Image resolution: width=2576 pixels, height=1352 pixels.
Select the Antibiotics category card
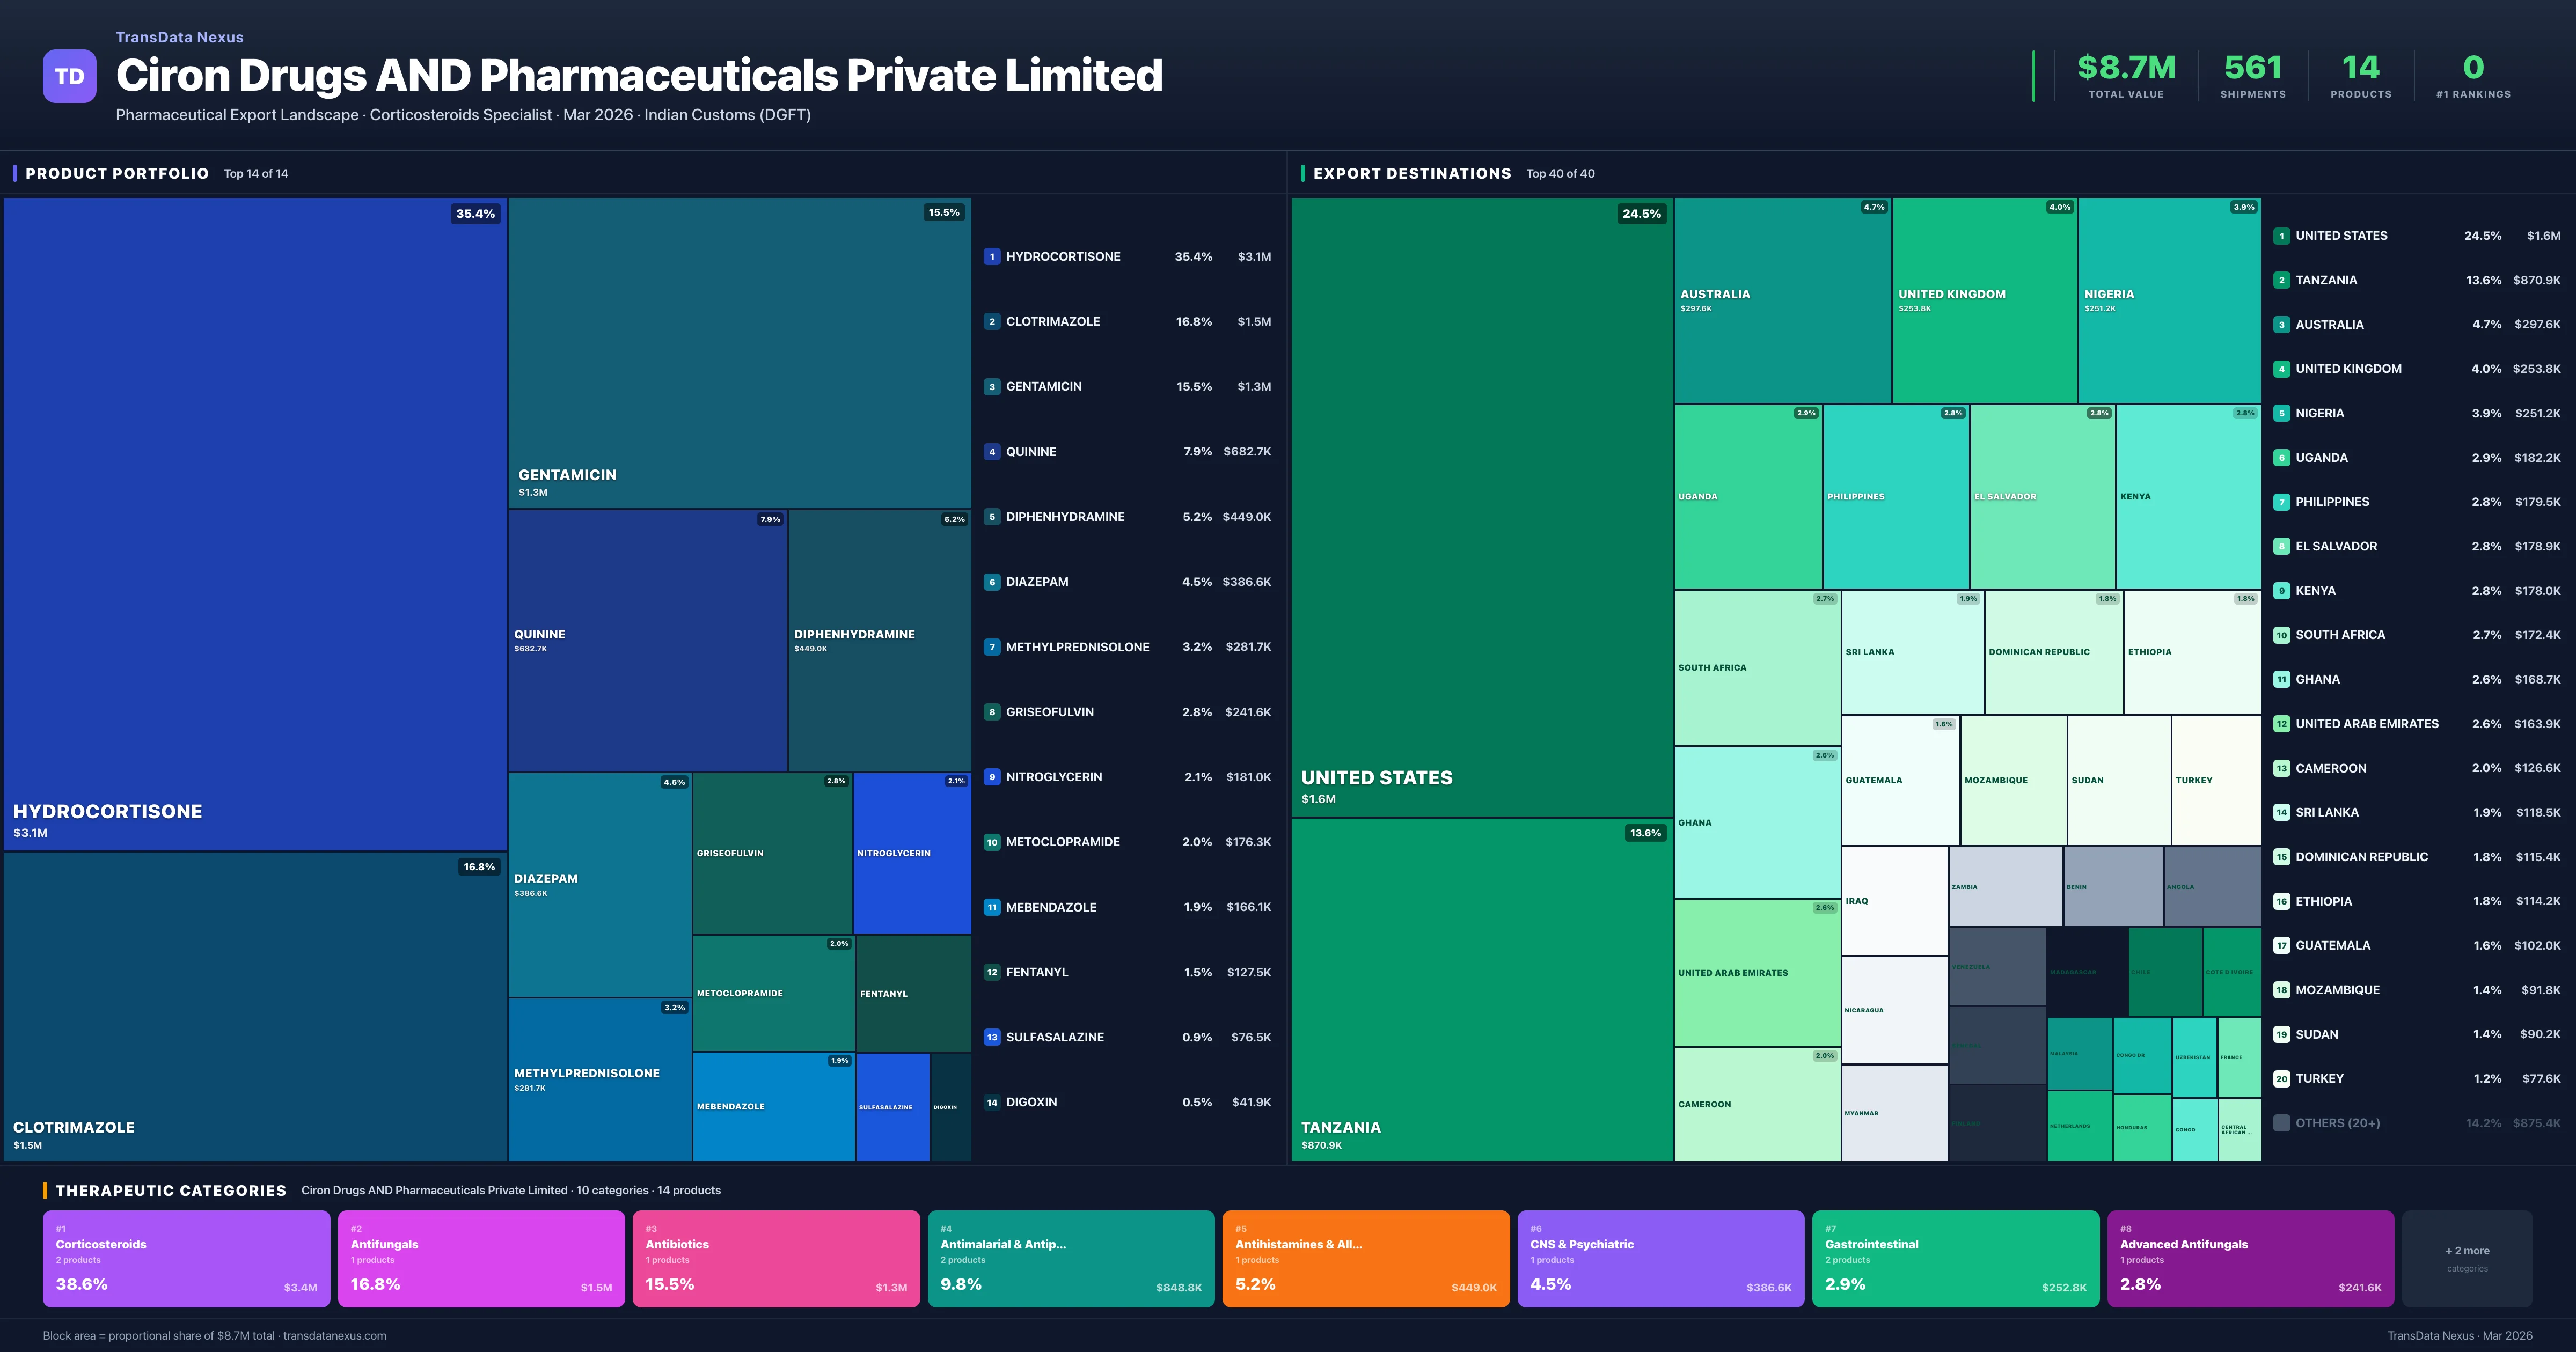776,1258
